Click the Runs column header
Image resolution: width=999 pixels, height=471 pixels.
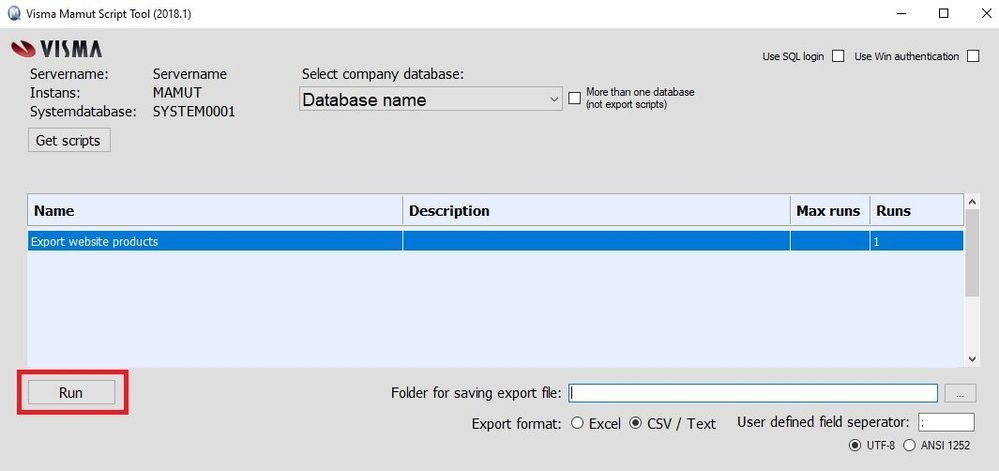pyautogui.click(x=916, y=211)
